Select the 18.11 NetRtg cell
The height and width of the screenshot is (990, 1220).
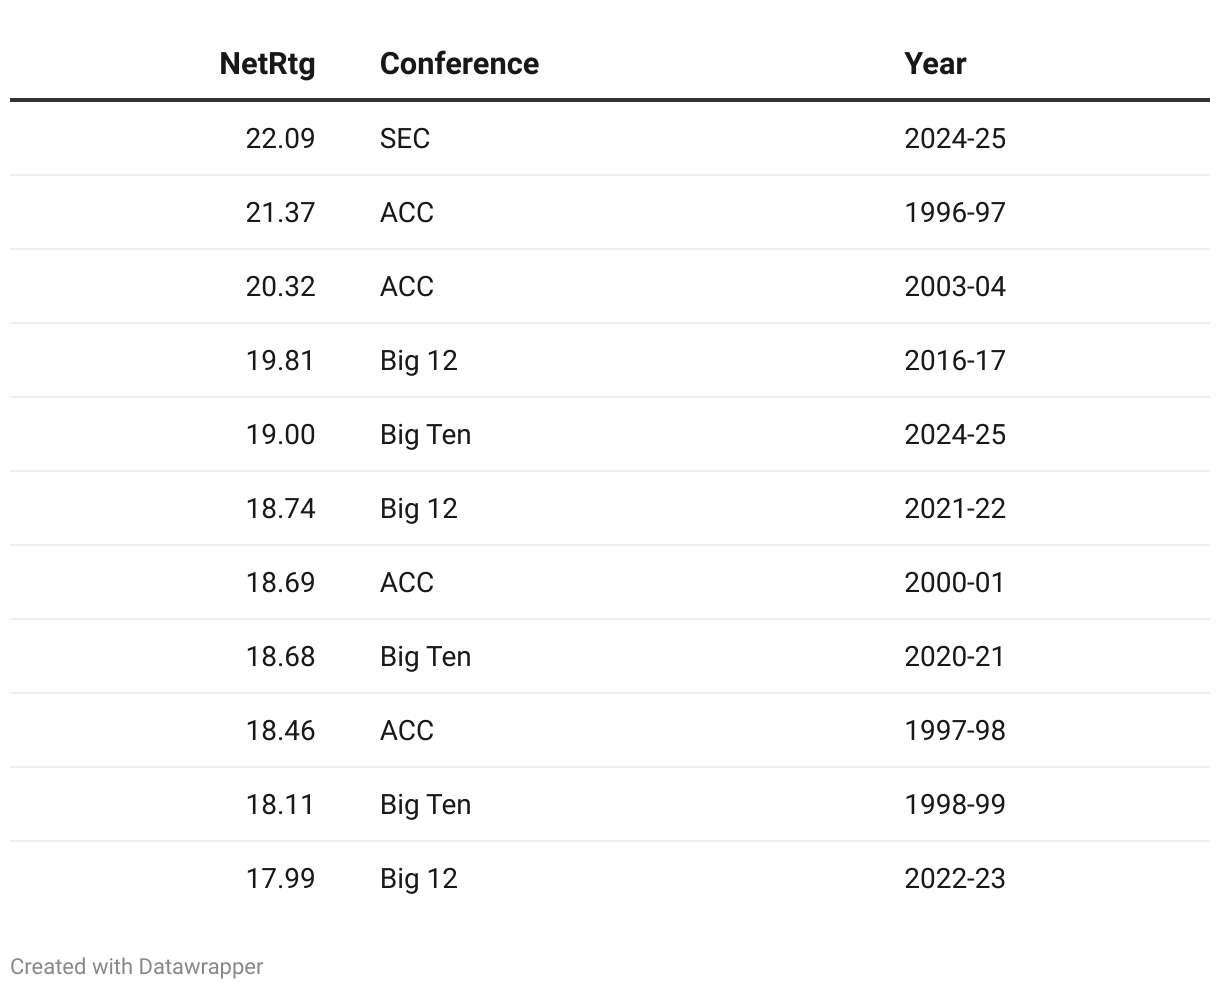point(280,804)
